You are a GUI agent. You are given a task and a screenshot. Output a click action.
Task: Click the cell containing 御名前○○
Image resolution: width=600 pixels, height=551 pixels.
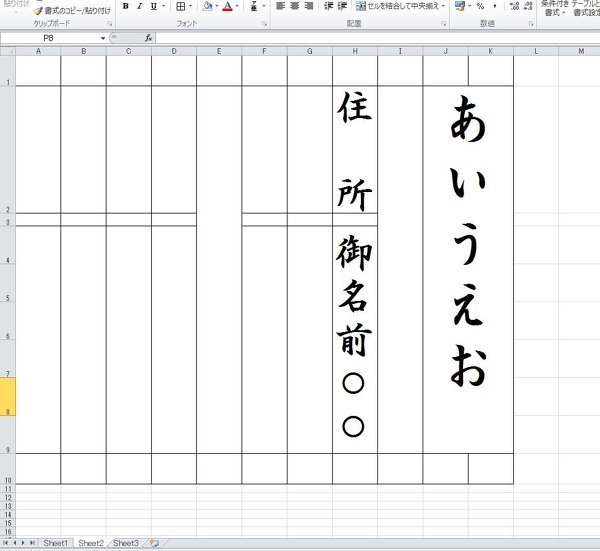pos(355,340)
